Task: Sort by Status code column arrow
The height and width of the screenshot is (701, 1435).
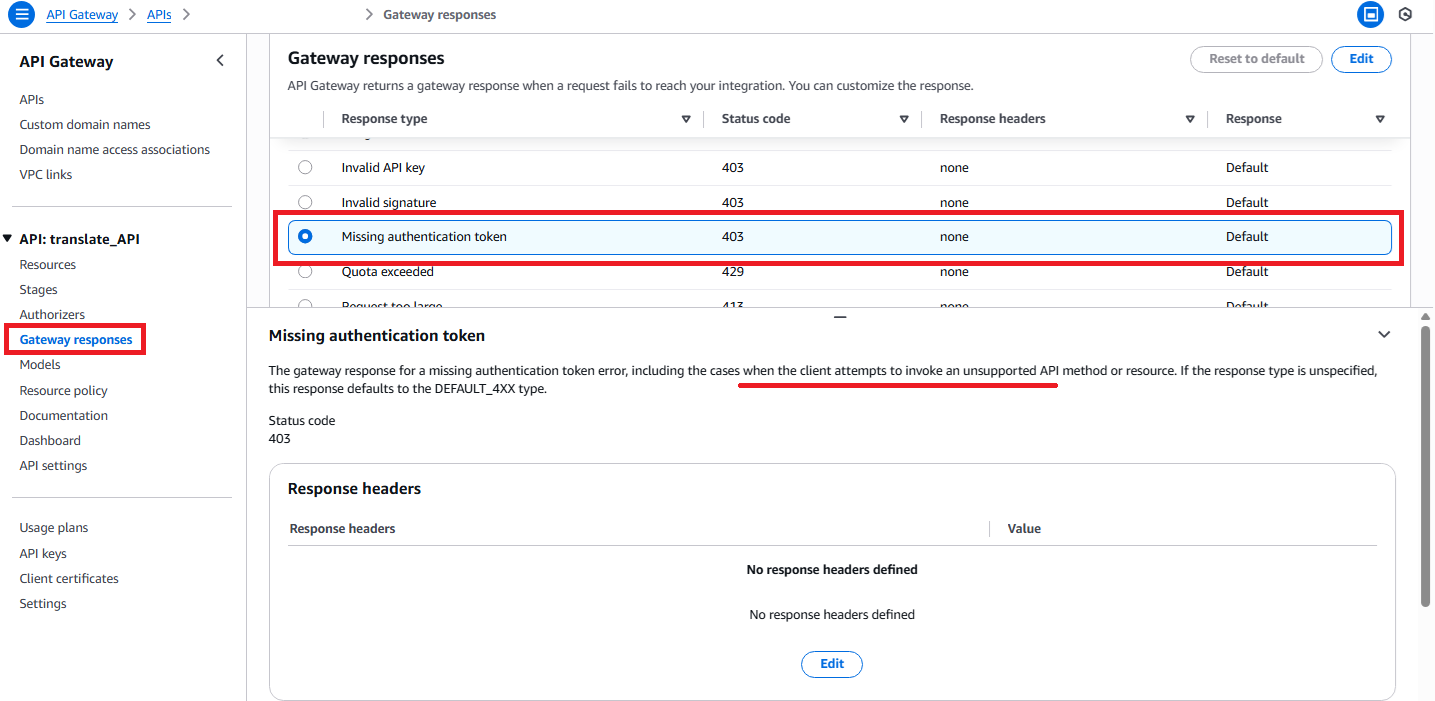Action: tap(904, 119)
